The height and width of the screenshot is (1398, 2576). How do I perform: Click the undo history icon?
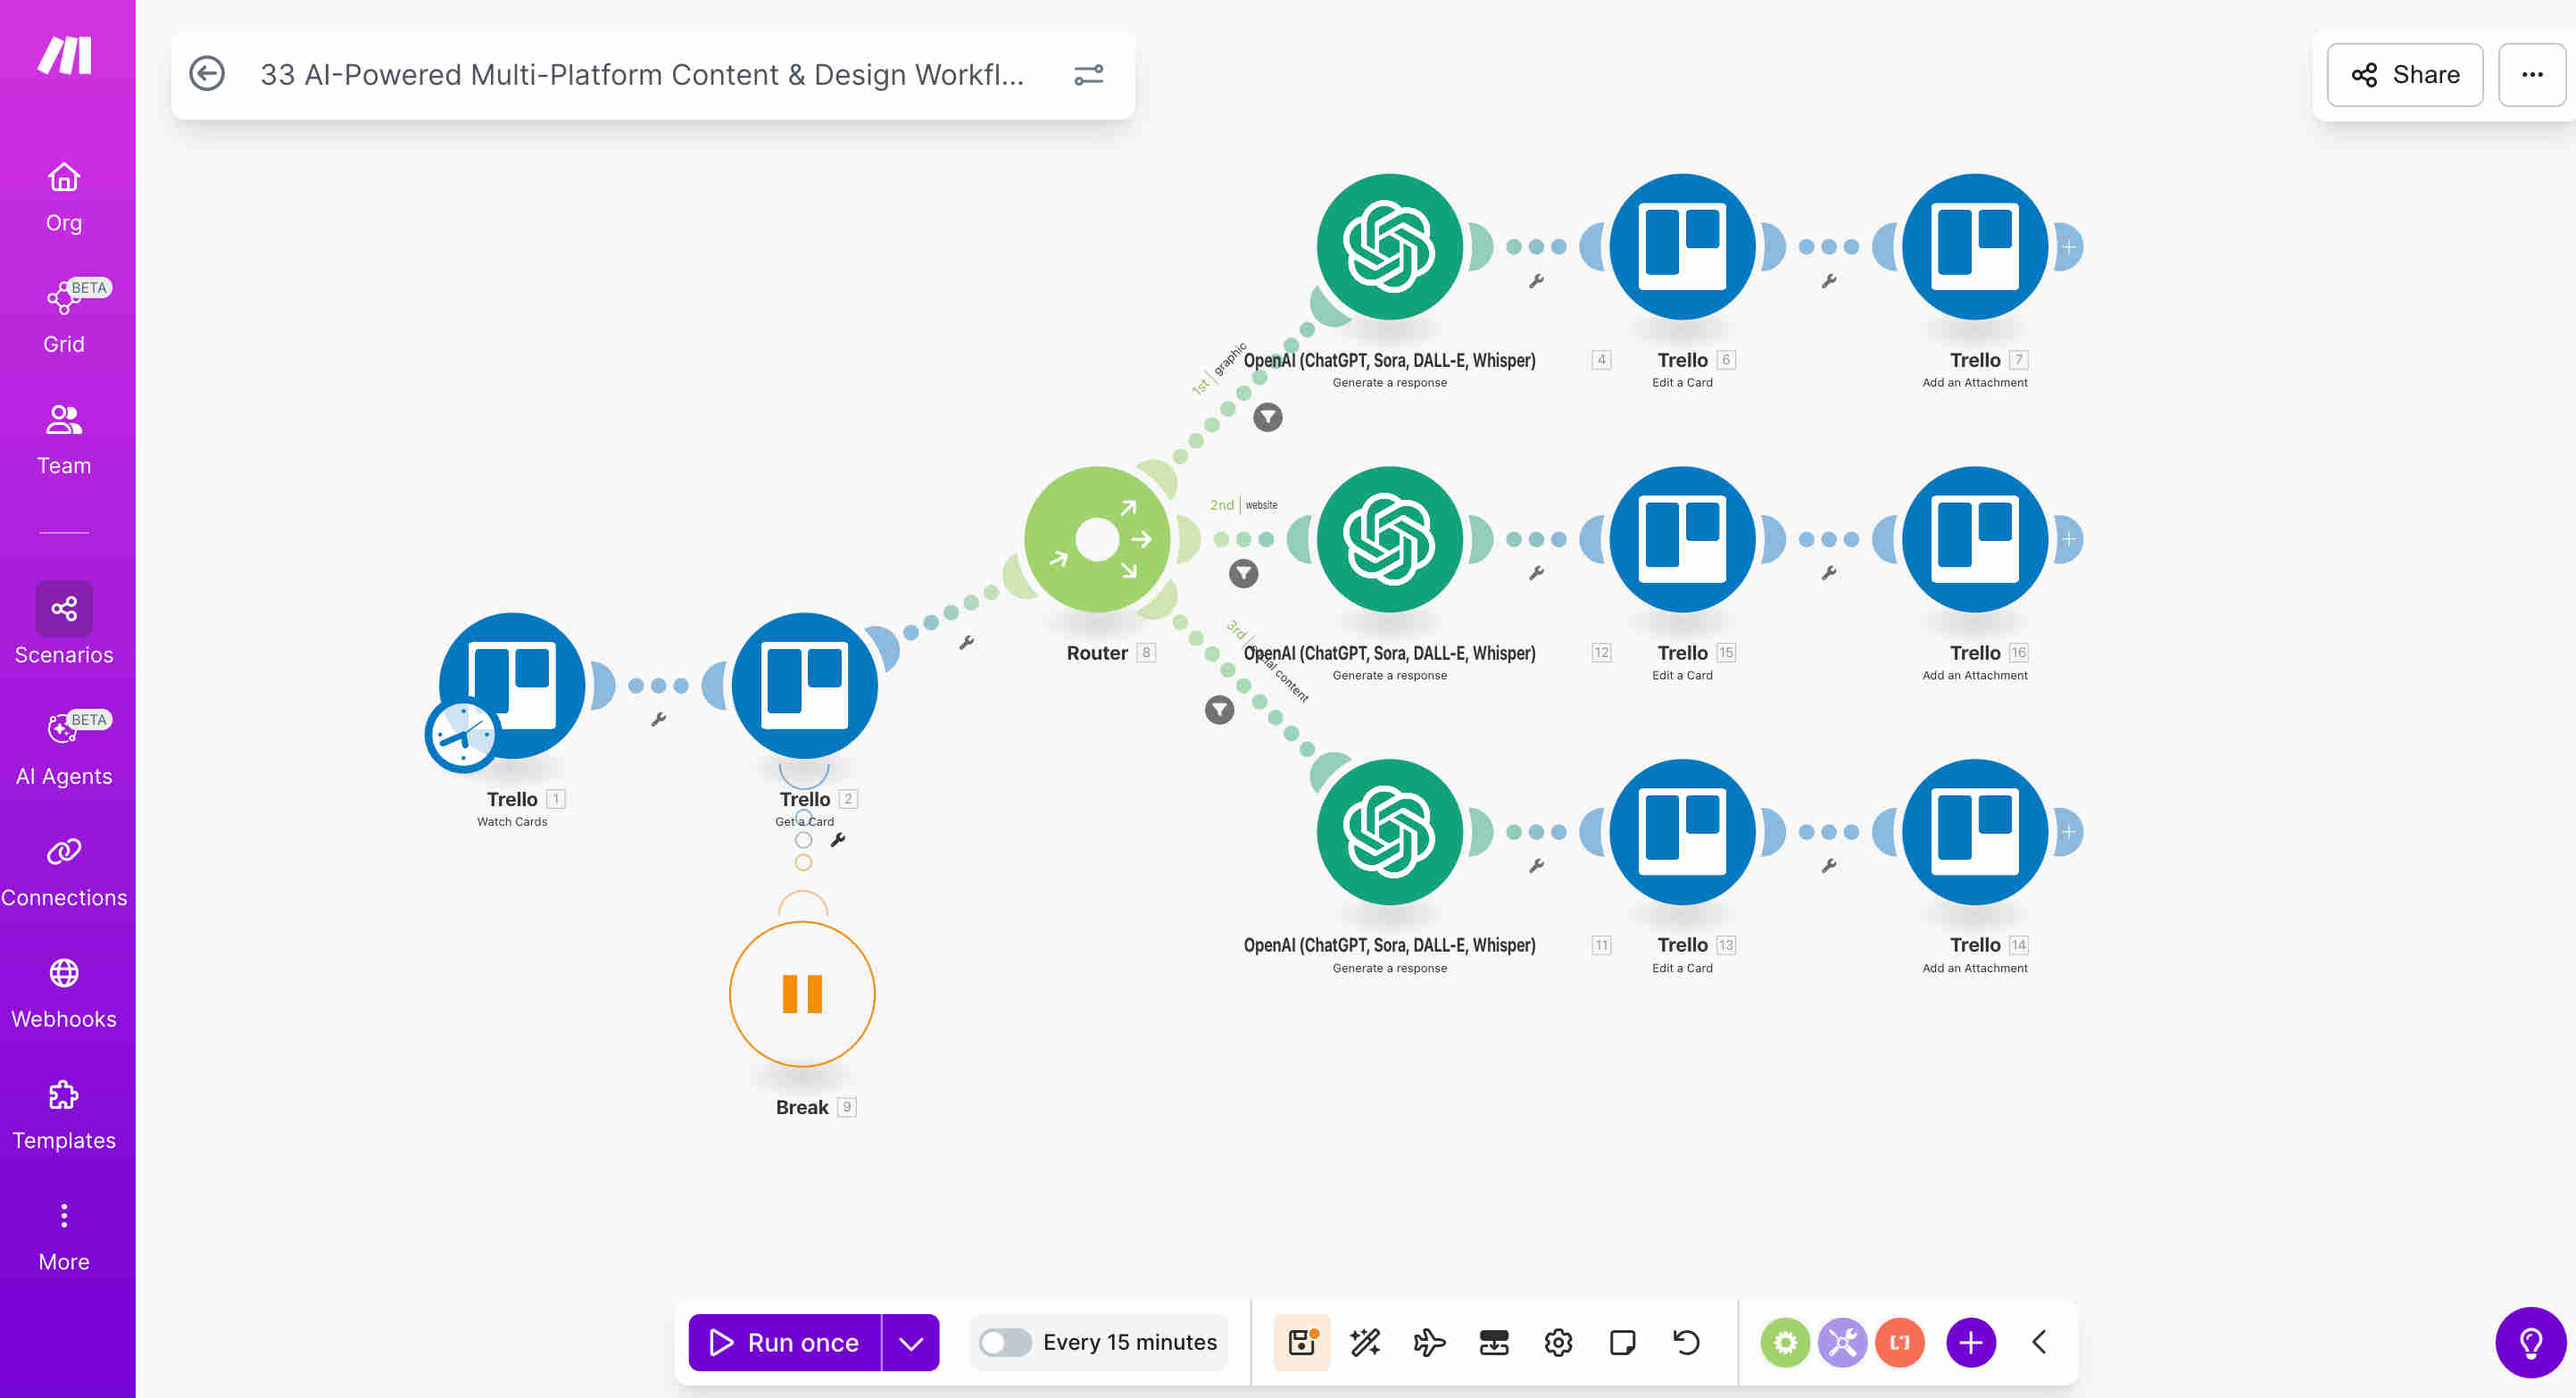[x=1686, y=1342]
